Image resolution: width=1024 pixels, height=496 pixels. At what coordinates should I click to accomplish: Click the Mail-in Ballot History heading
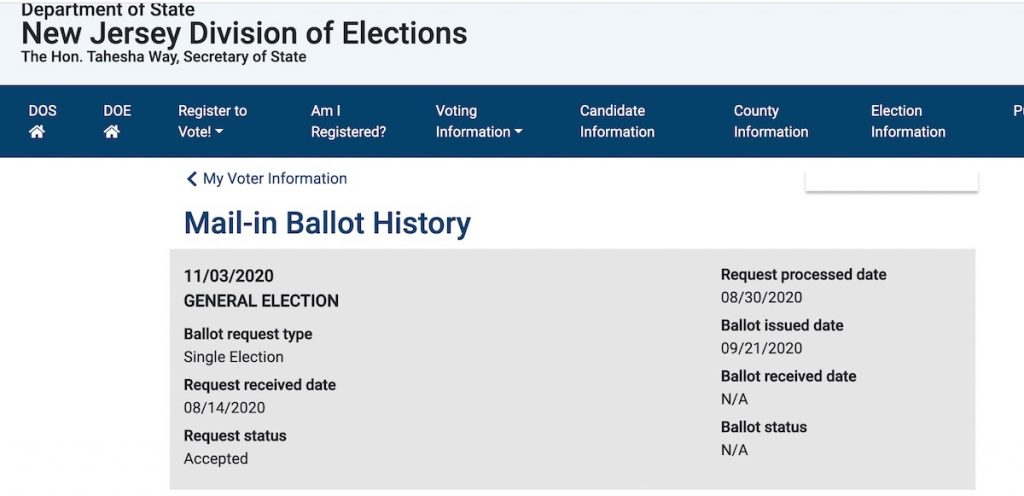(x=327, y=223)
